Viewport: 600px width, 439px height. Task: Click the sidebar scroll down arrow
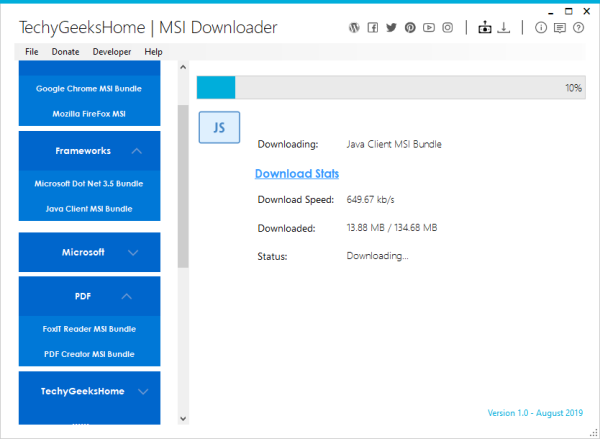(x=183, y=419)
